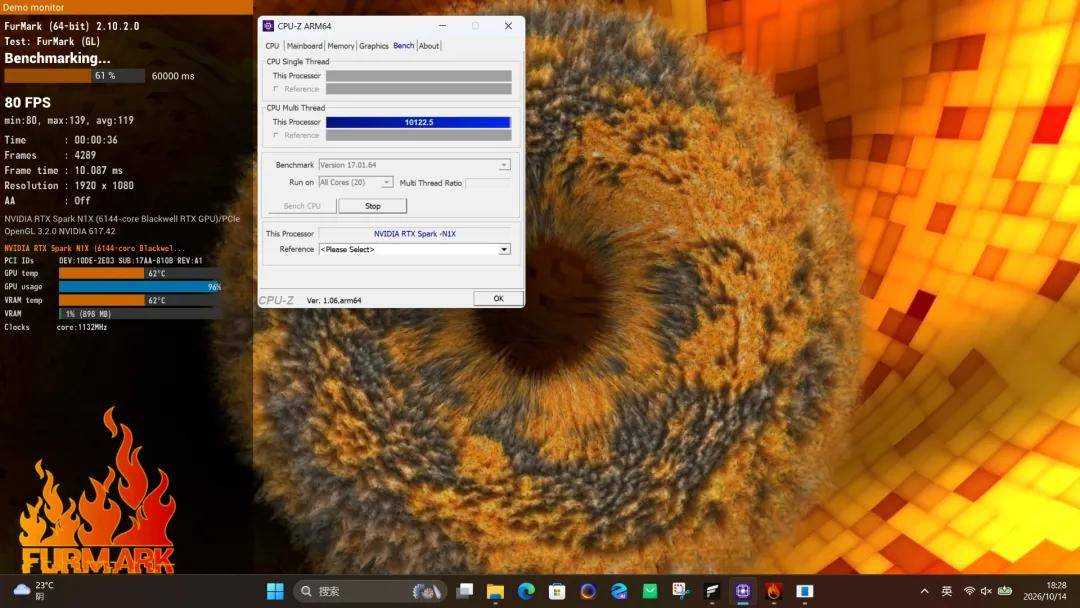Check battery status in system tray
Screen dimensions: 1080x608
(1005, 591)
